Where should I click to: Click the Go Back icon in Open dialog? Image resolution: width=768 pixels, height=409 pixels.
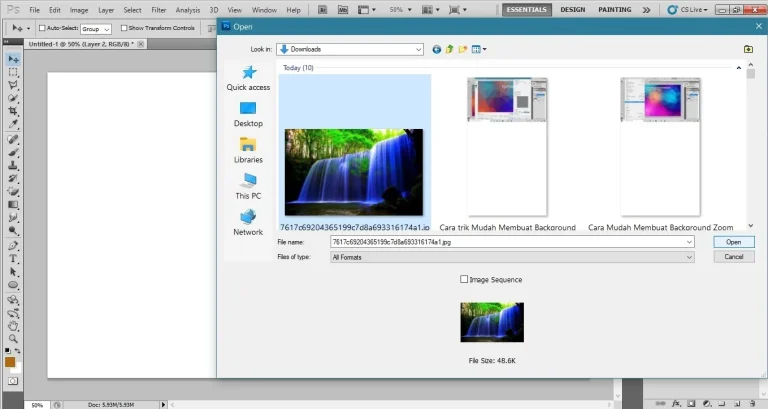pos(437,49)
